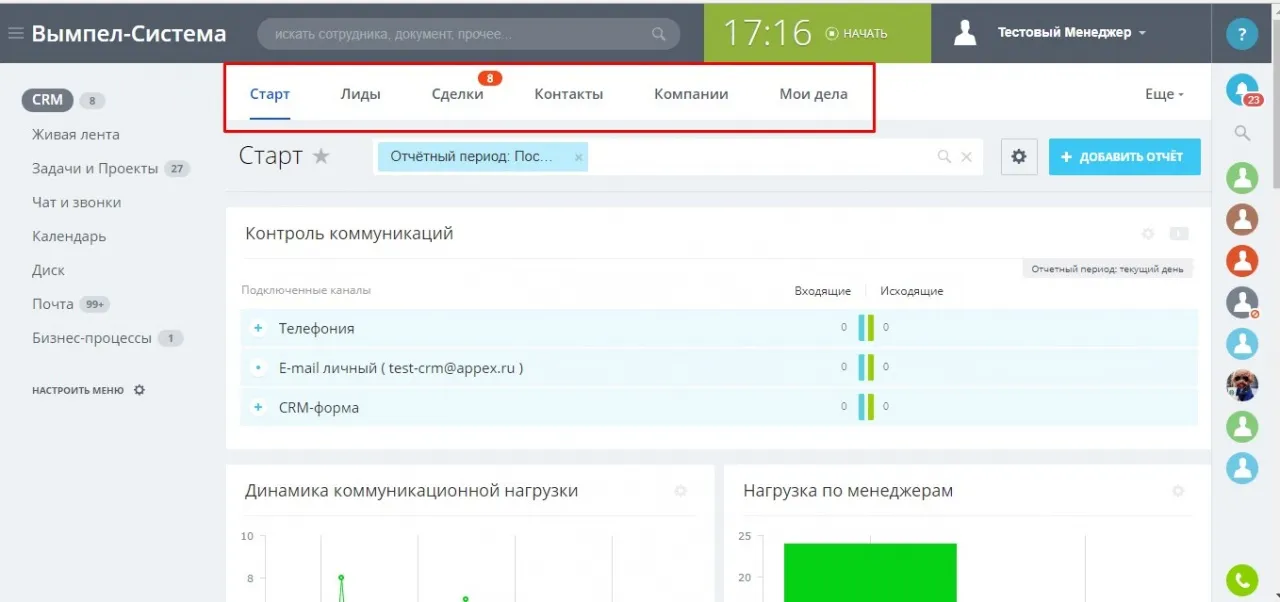Open navigation via the hamburger menu icon

point(16,30)
